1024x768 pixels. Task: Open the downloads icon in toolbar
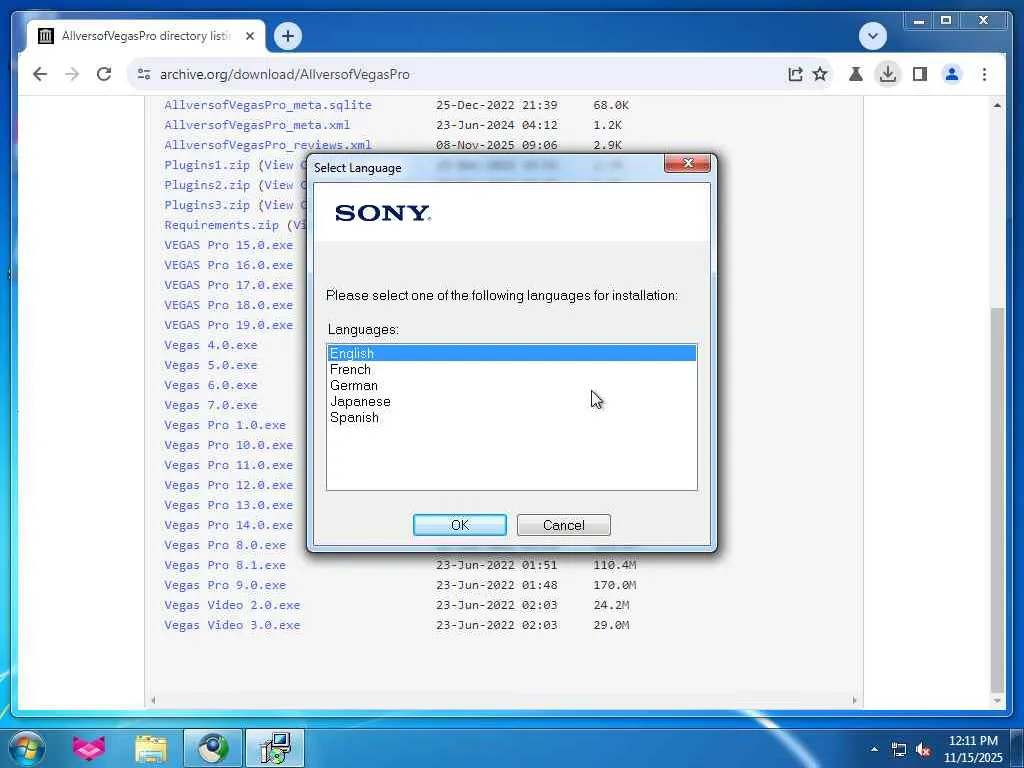pos(888,74)
